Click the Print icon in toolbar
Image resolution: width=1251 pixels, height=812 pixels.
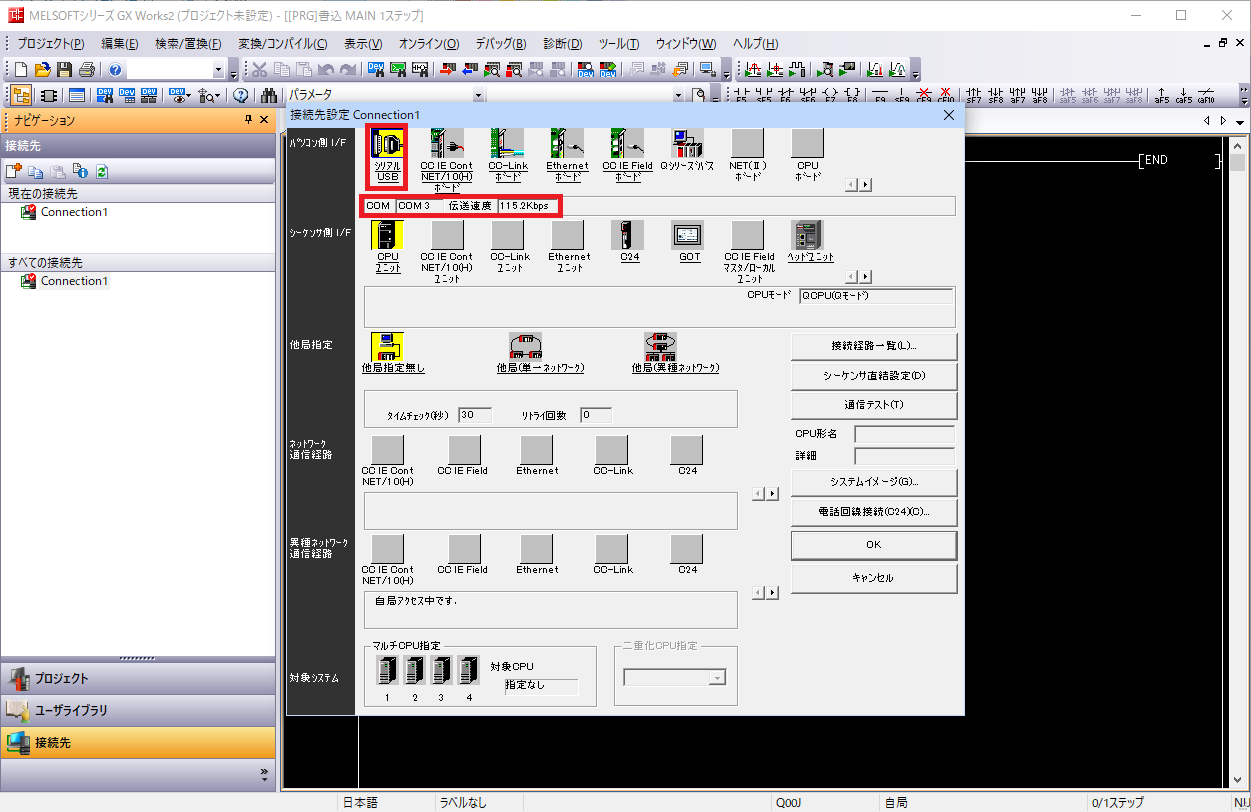(x=86, y=70)
